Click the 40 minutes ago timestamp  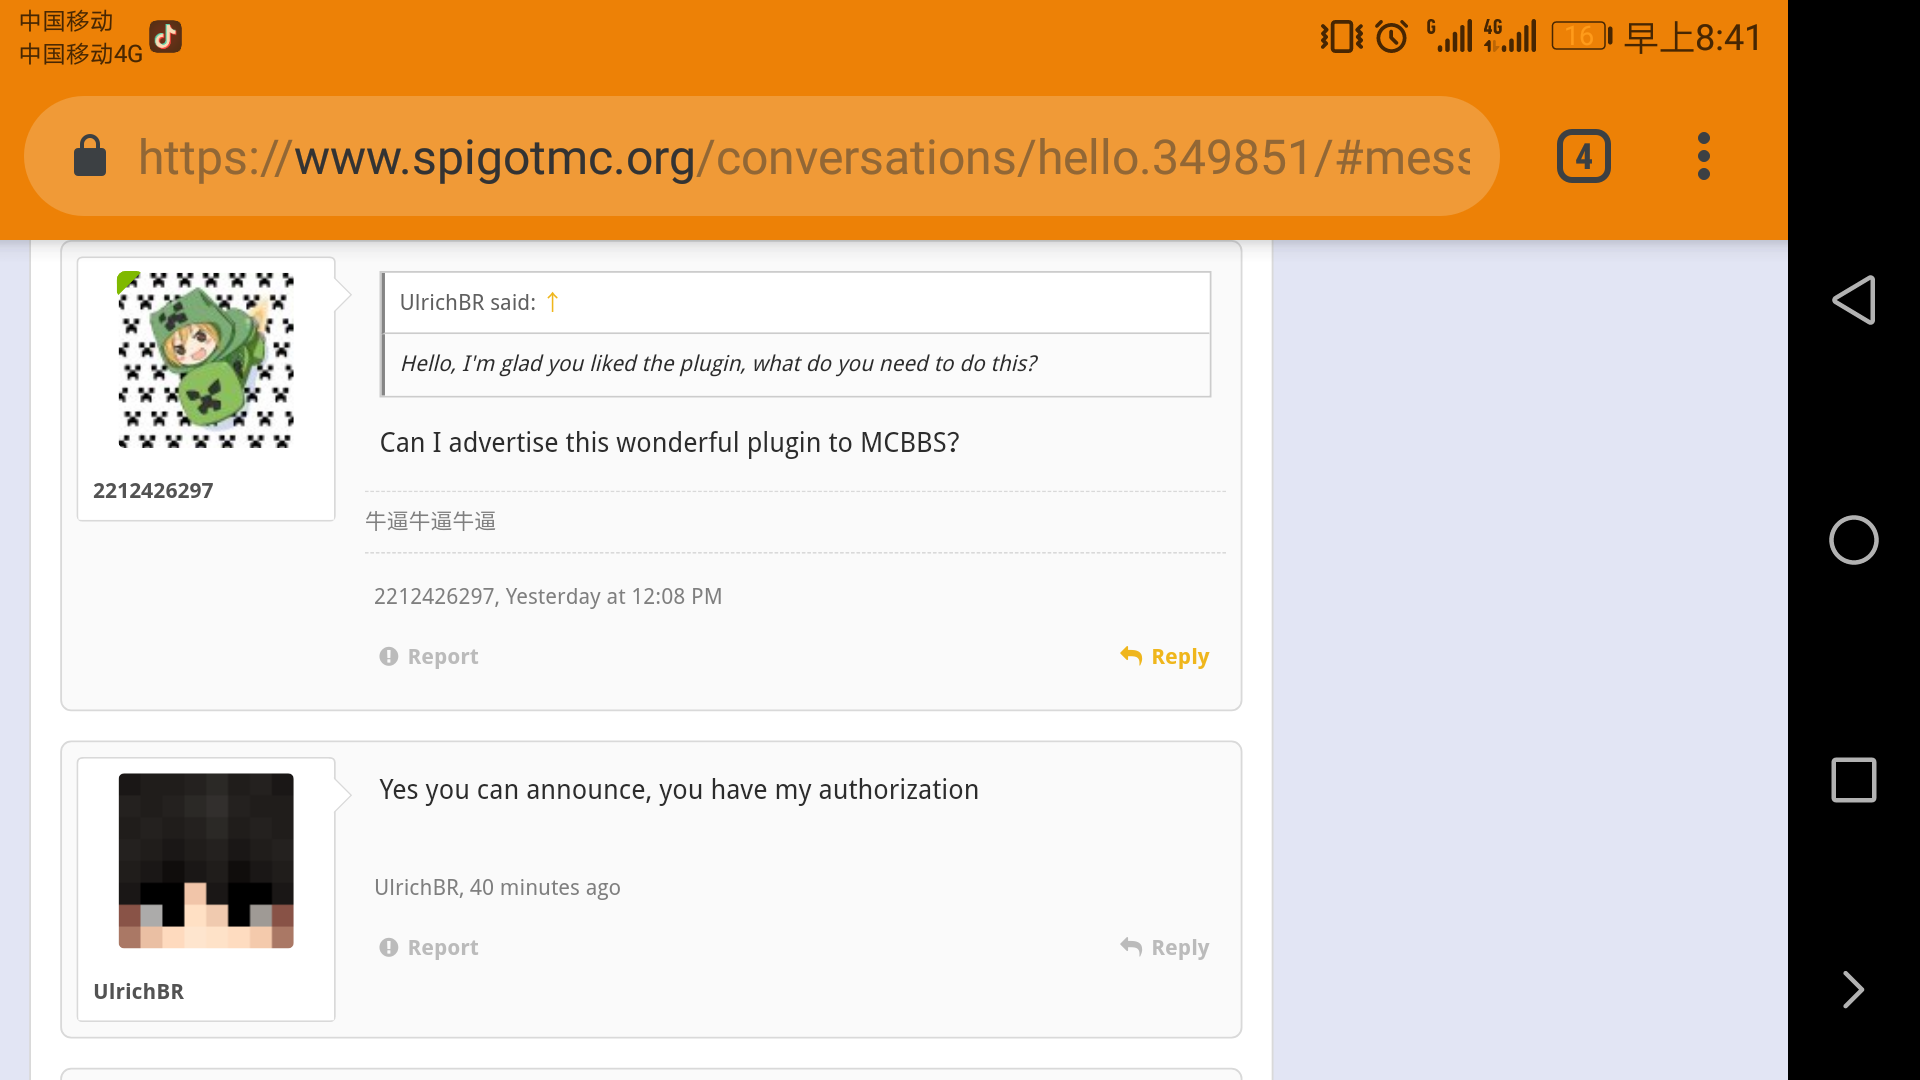coord(545,888)
